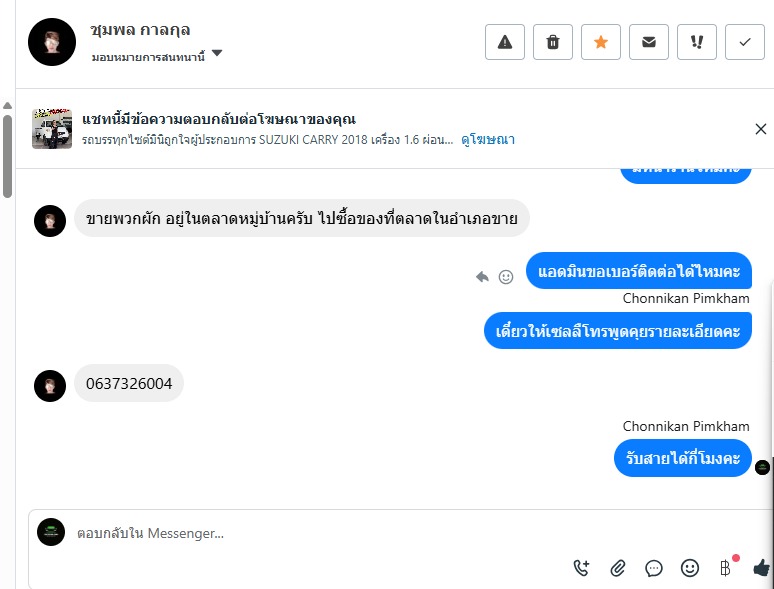The width and height of the screenshot is (774, 589).
Task: Mark conversation done with checkmark button
Action: [745, 42]
